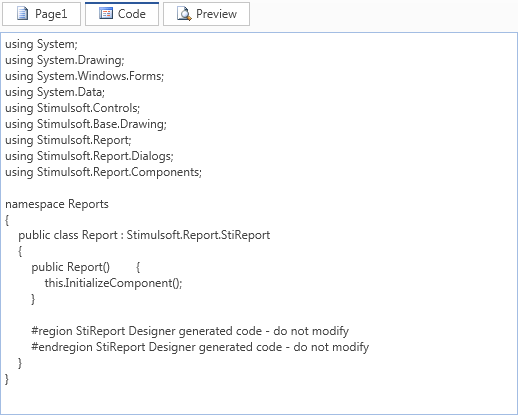Click the 'namespace Reports' line
Screen dimensions: 518x415
click(57, 204)
